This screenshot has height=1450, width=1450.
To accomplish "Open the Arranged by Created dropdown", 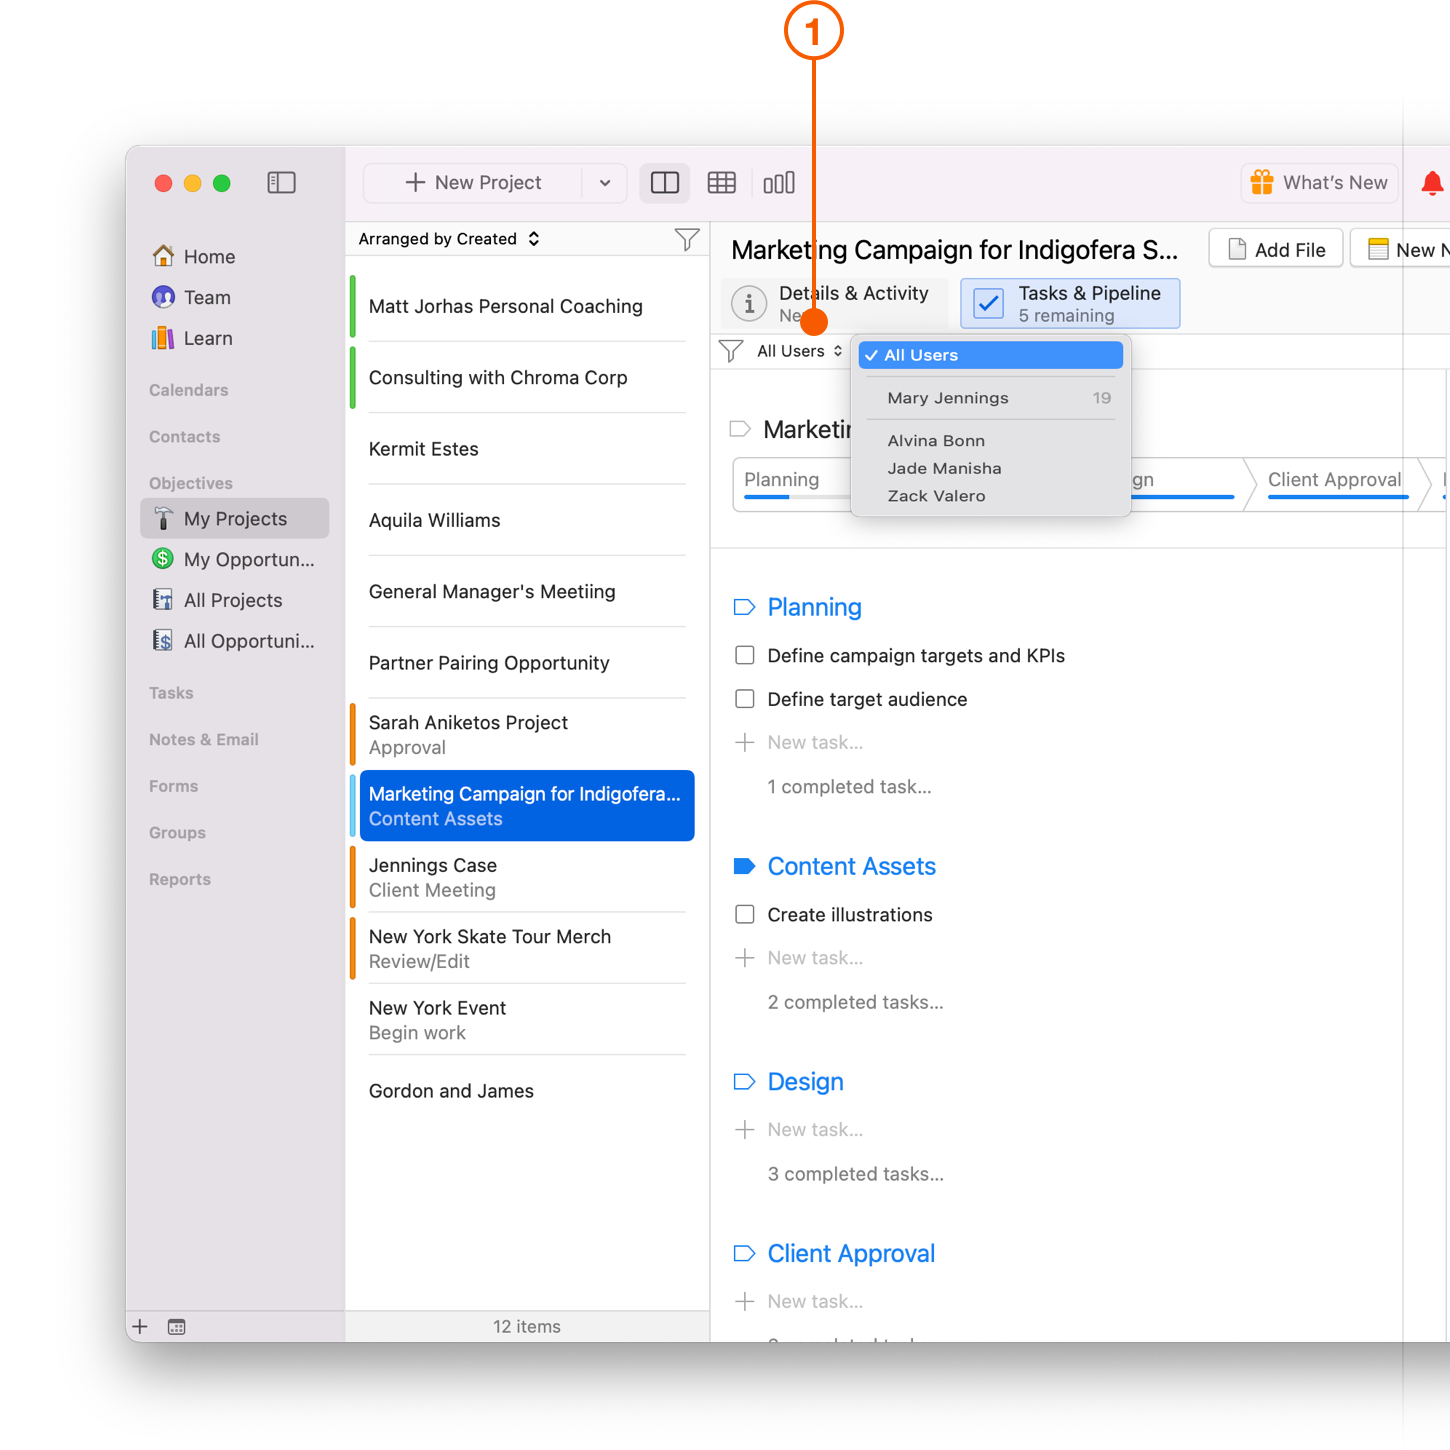I will pos(447,238).
